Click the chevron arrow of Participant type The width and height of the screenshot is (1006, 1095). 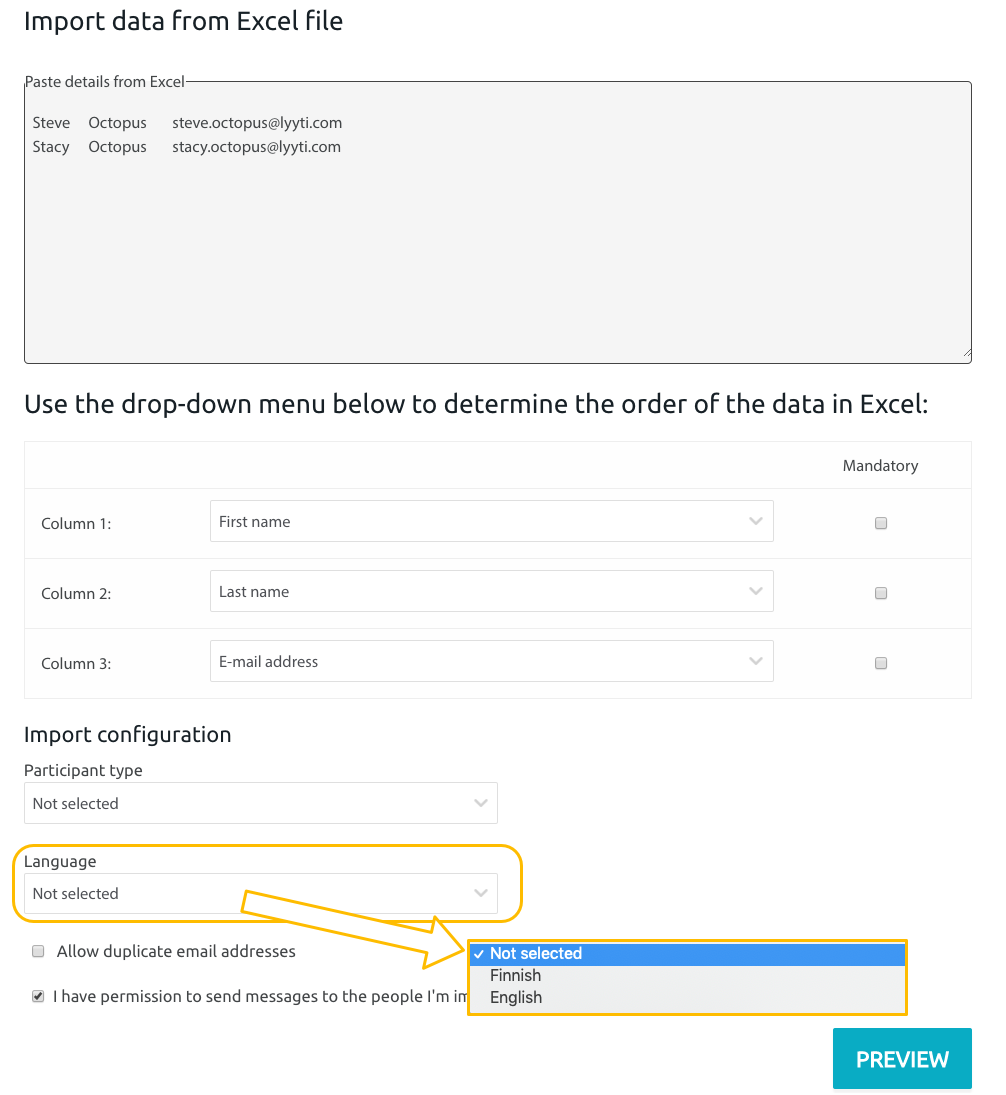[481, 803]
